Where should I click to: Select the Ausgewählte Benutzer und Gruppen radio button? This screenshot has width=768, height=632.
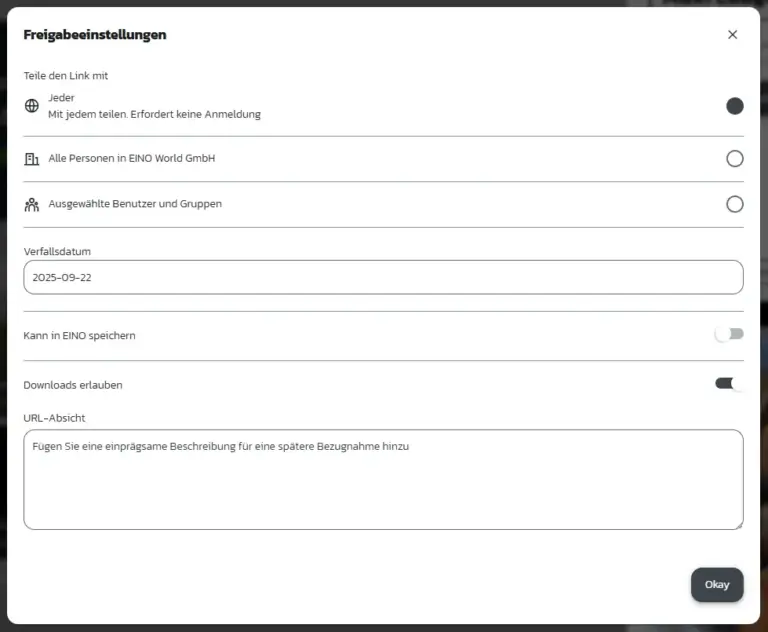pyautogui.click(x=735, y=204)
